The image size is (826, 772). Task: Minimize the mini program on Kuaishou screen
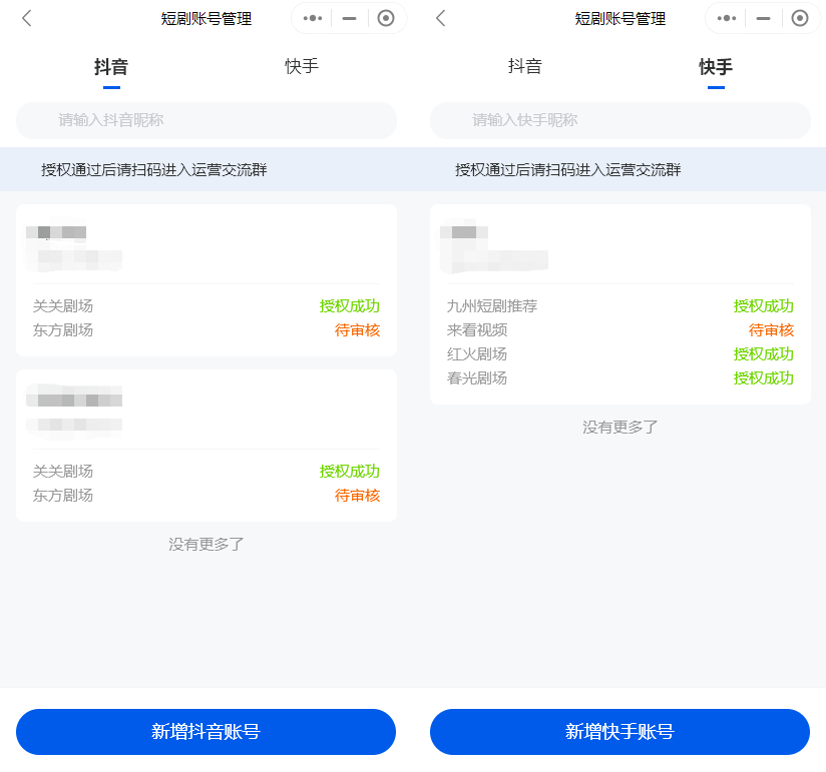click(763, 18)
